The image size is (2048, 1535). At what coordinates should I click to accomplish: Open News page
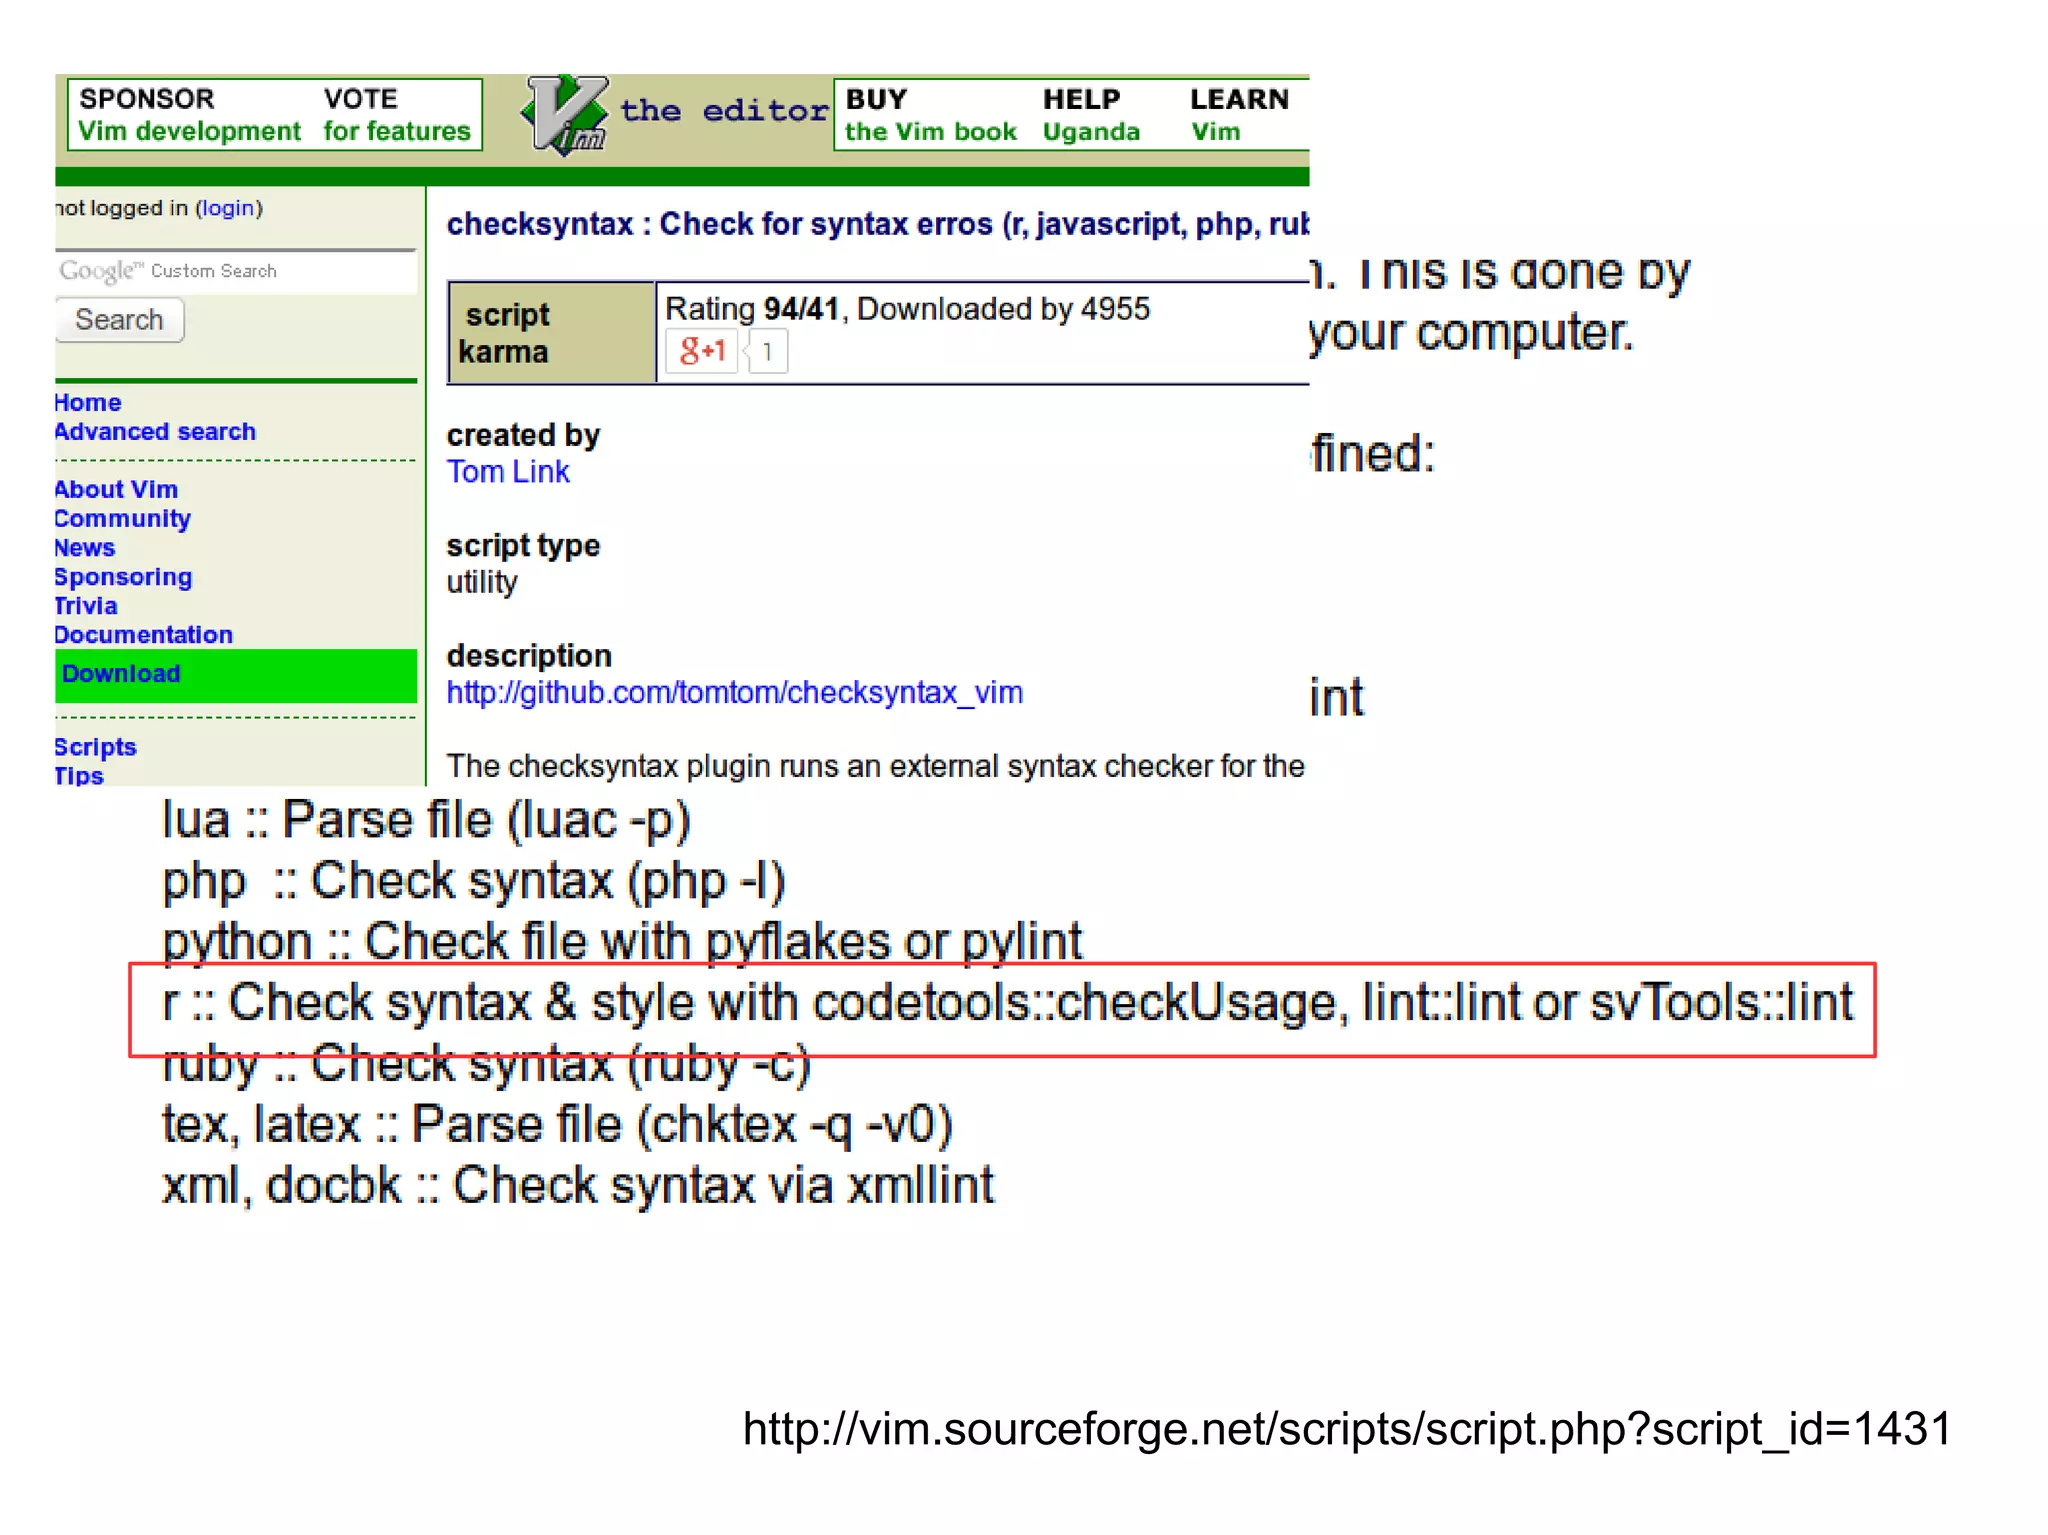85,548
